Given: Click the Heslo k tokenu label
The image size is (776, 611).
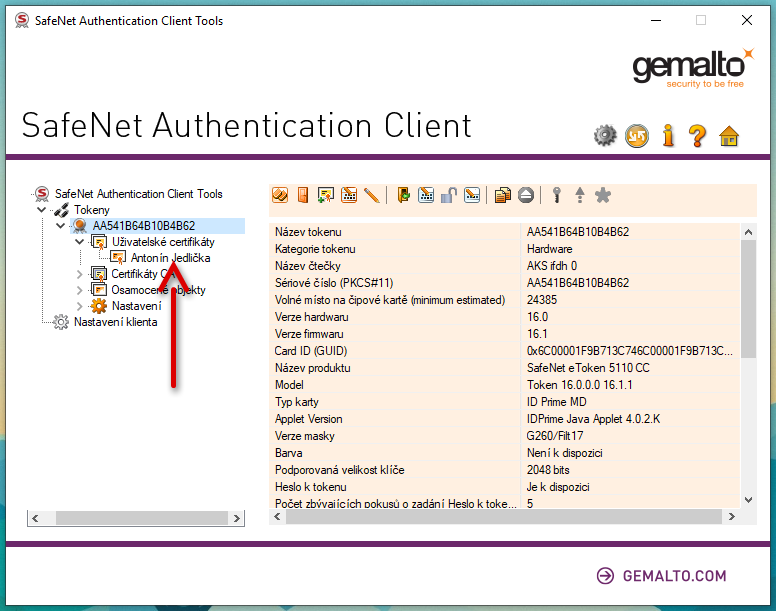Looking at the screenshot, I should coord(310,487).
